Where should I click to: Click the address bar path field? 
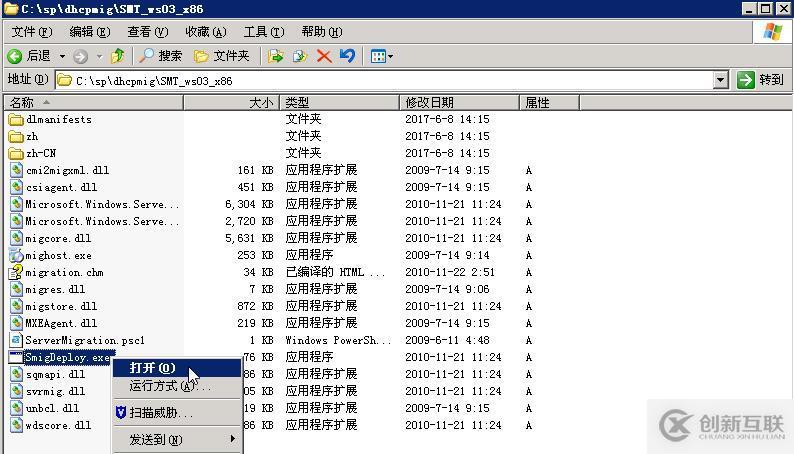point(385,80)
